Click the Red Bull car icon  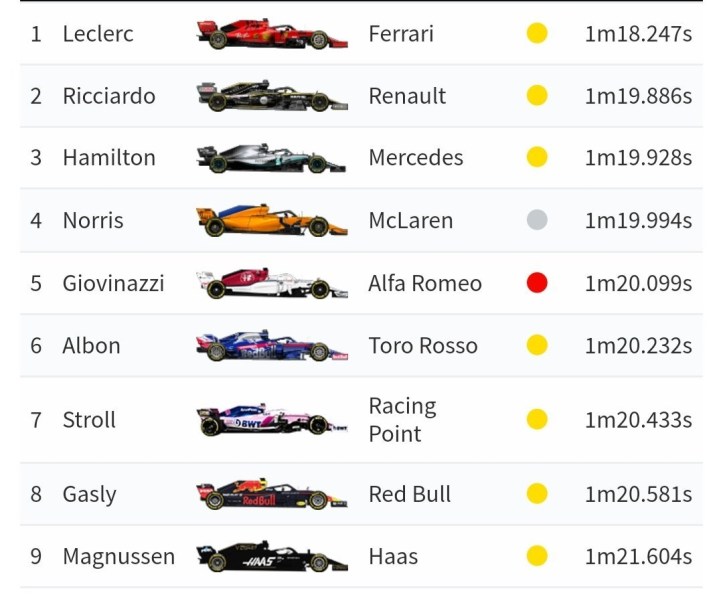[x=271, y=494]
